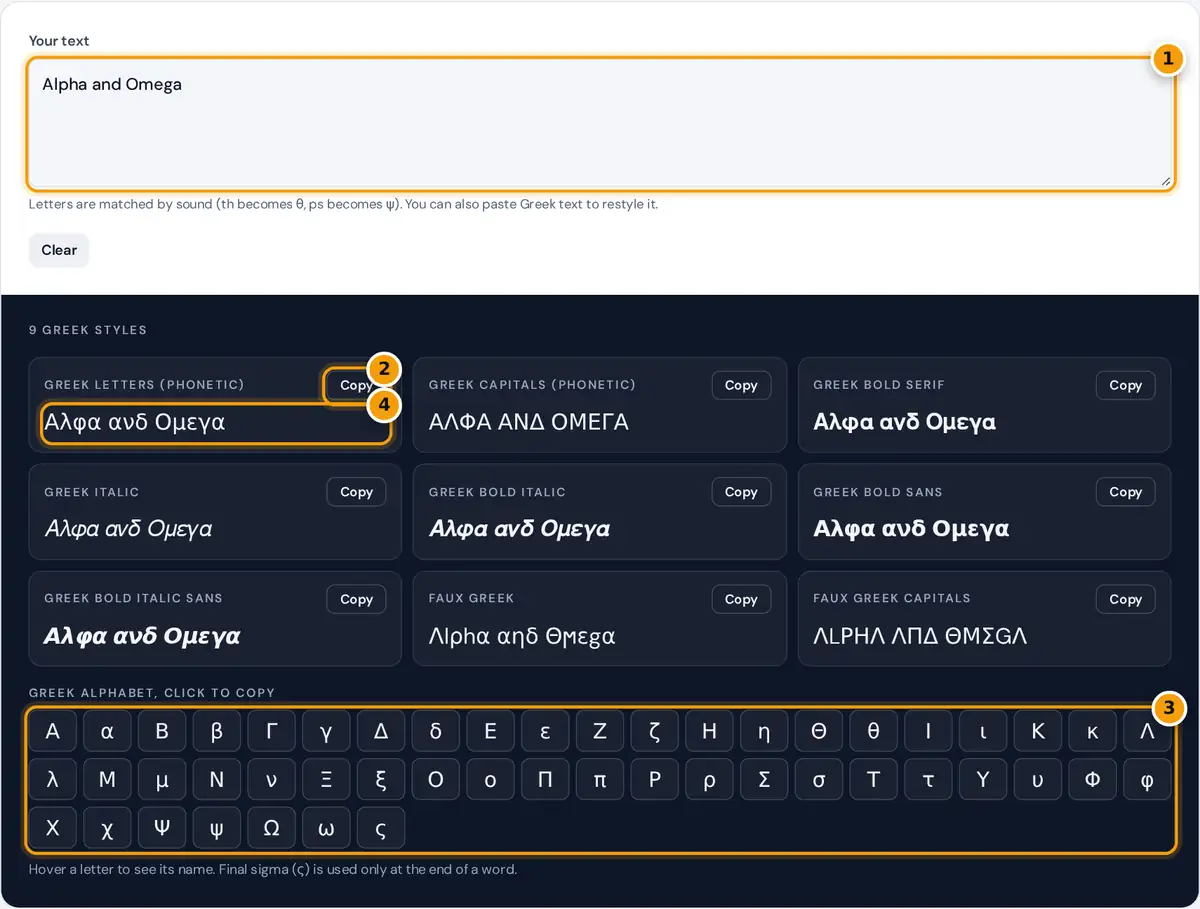Image resolution: width=1200 pixels, height=909 pixels.
Task: Copy lowercase kappa κ letter key
Action: coord(1092,731)
